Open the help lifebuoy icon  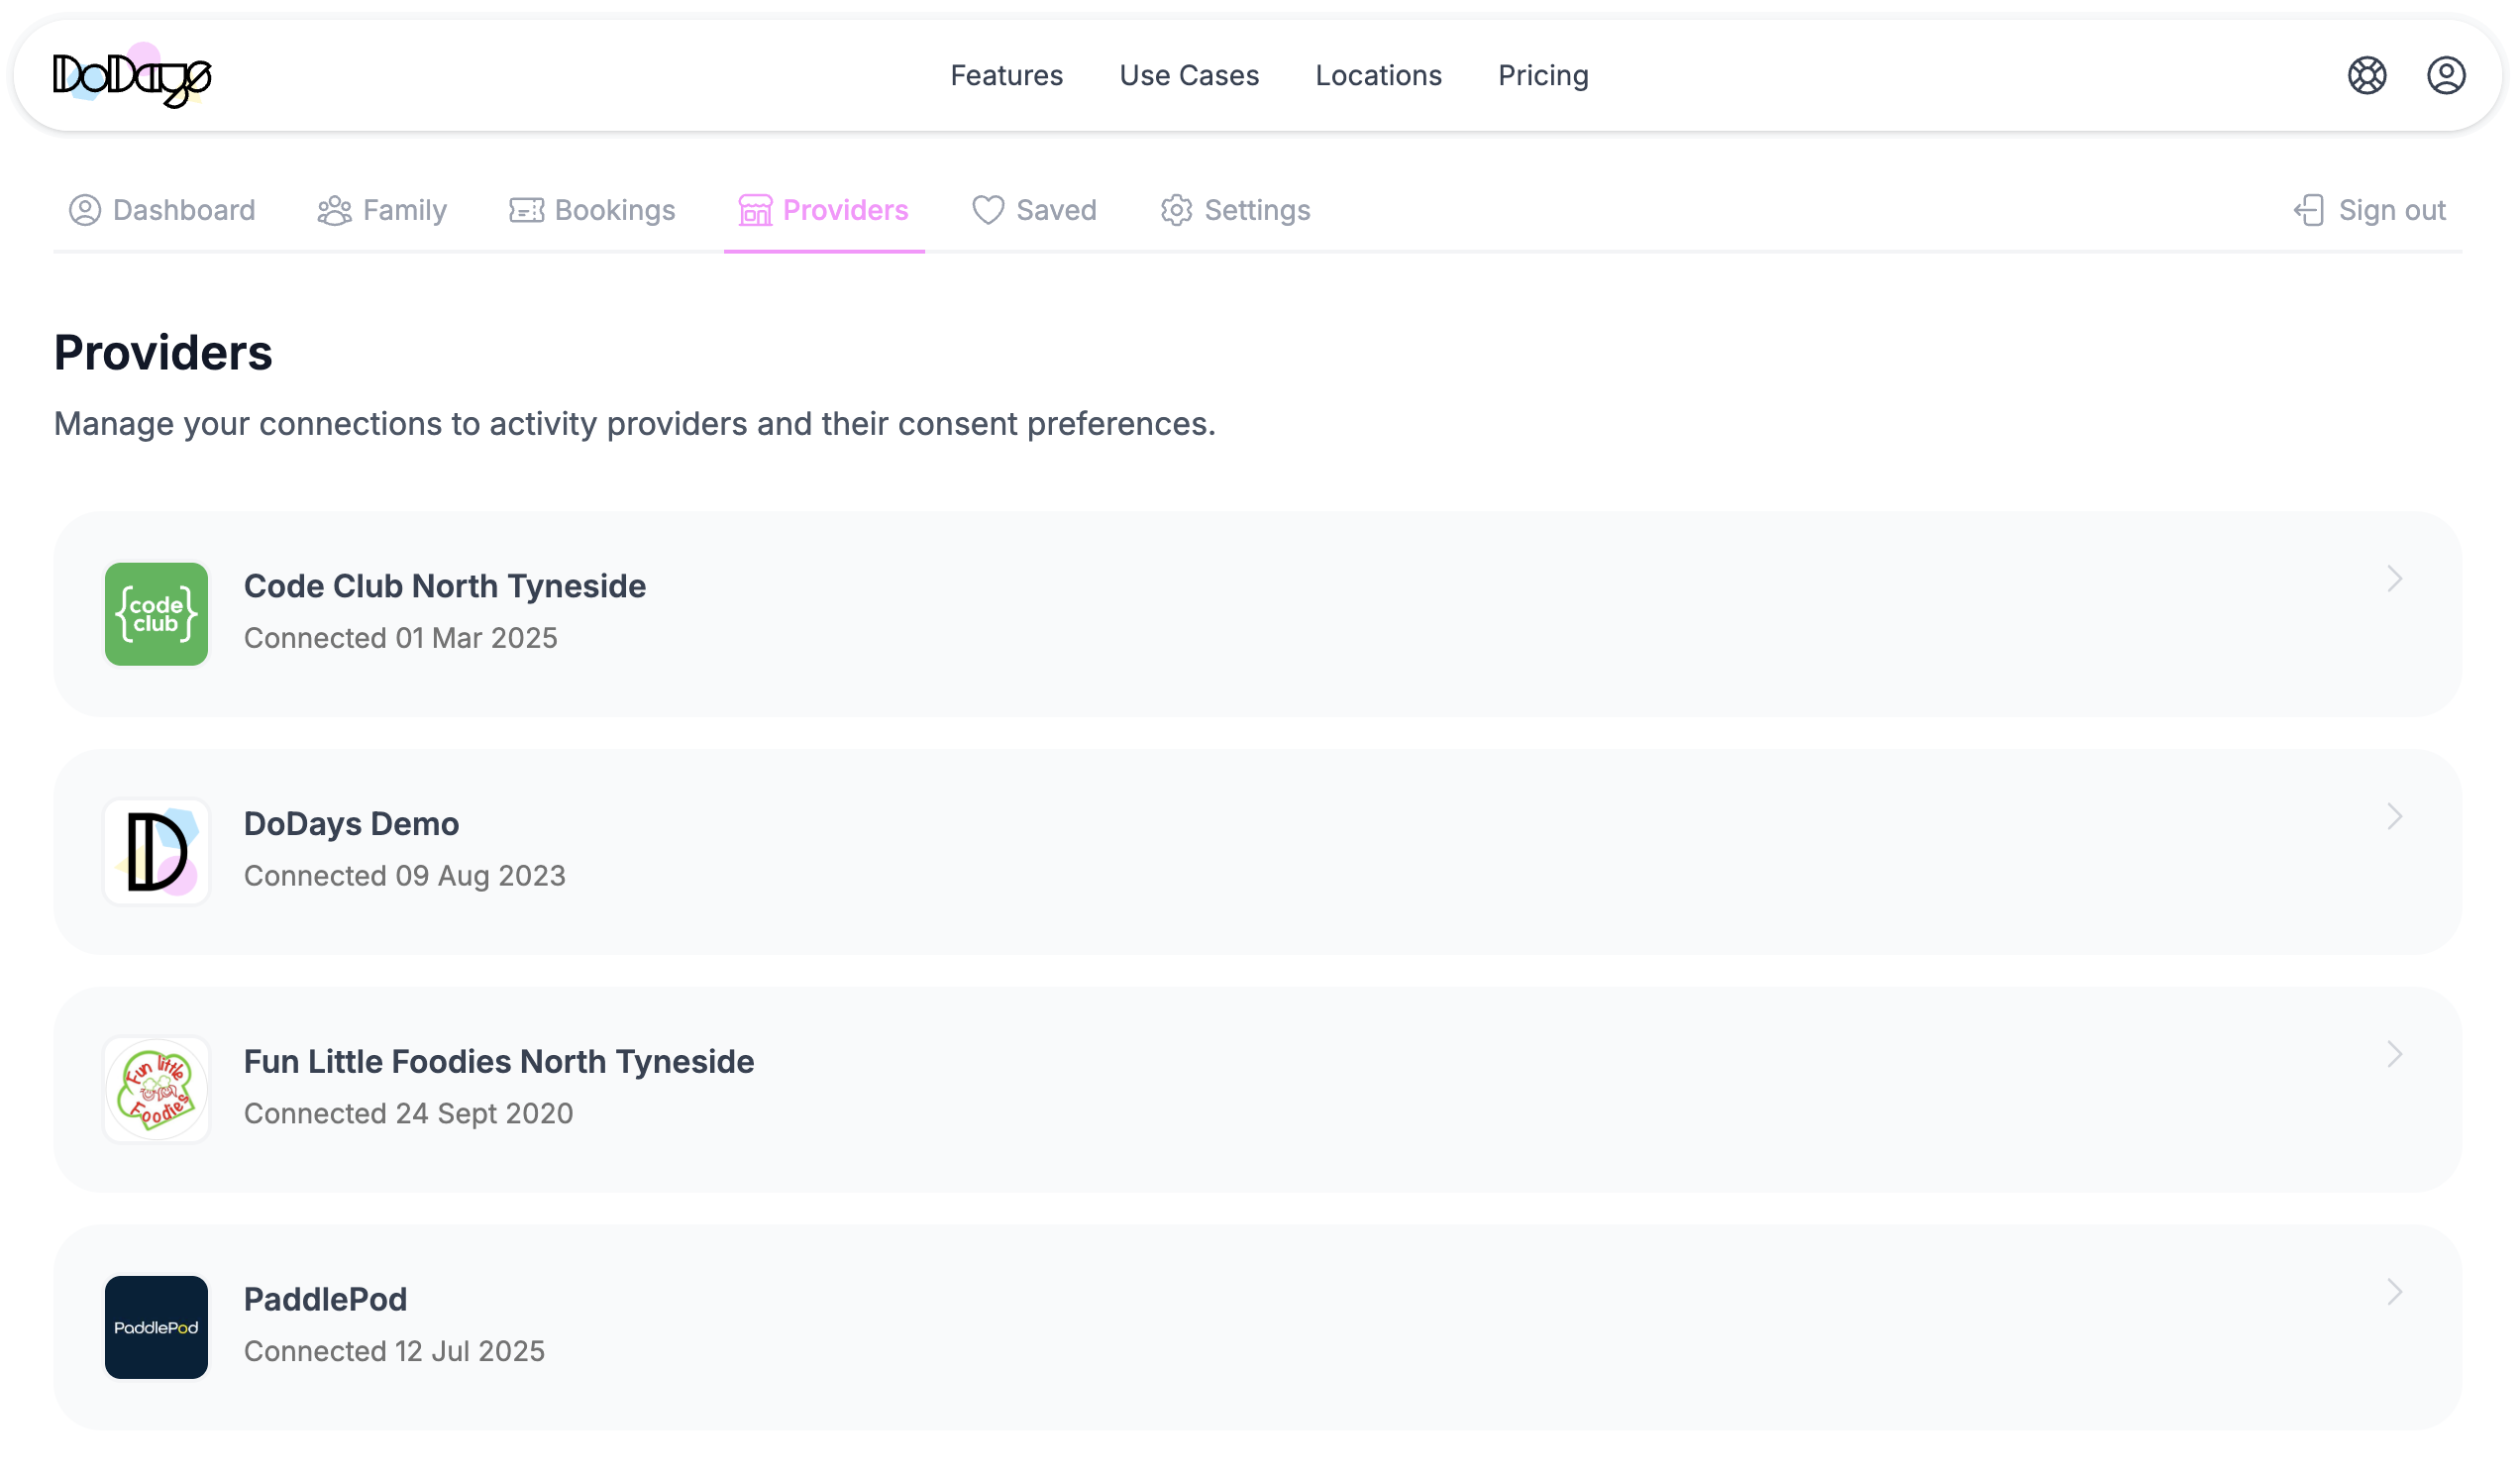click(x=2367, y=76)
